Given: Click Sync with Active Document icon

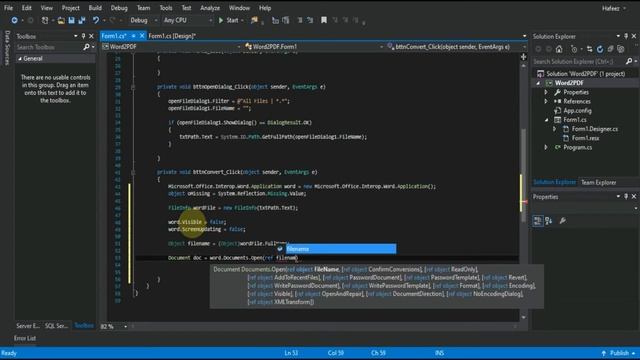Looking at the screenshot, I should tap(589, 49).
